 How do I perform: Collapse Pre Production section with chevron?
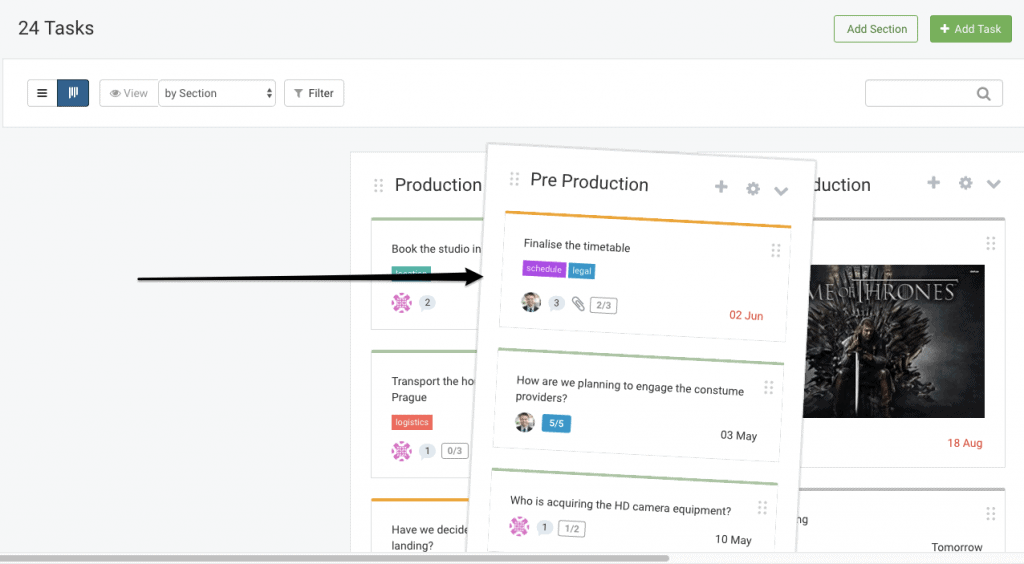782,191
